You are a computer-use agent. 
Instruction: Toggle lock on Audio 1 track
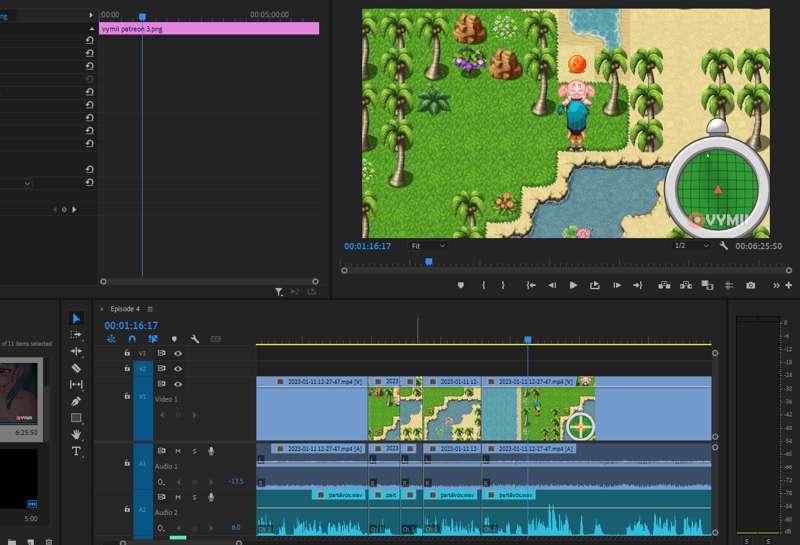click(x=127, y=463)
